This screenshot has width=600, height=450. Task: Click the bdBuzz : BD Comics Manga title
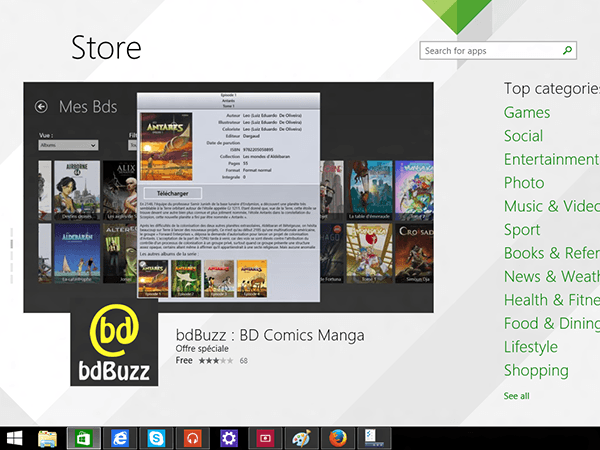pos(270,335)
